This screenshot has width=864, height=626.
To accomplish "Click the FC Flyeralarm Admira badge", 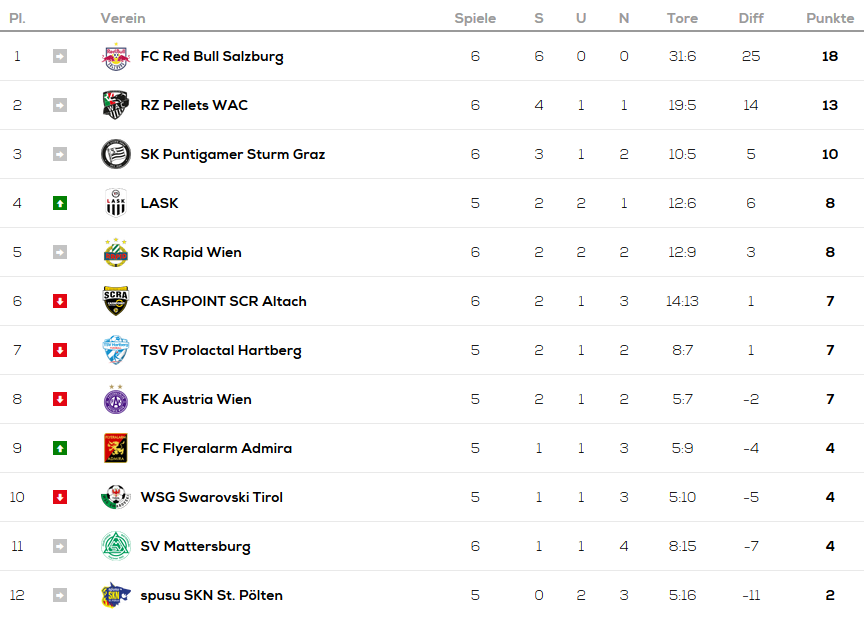I will (x=116, y=448).
